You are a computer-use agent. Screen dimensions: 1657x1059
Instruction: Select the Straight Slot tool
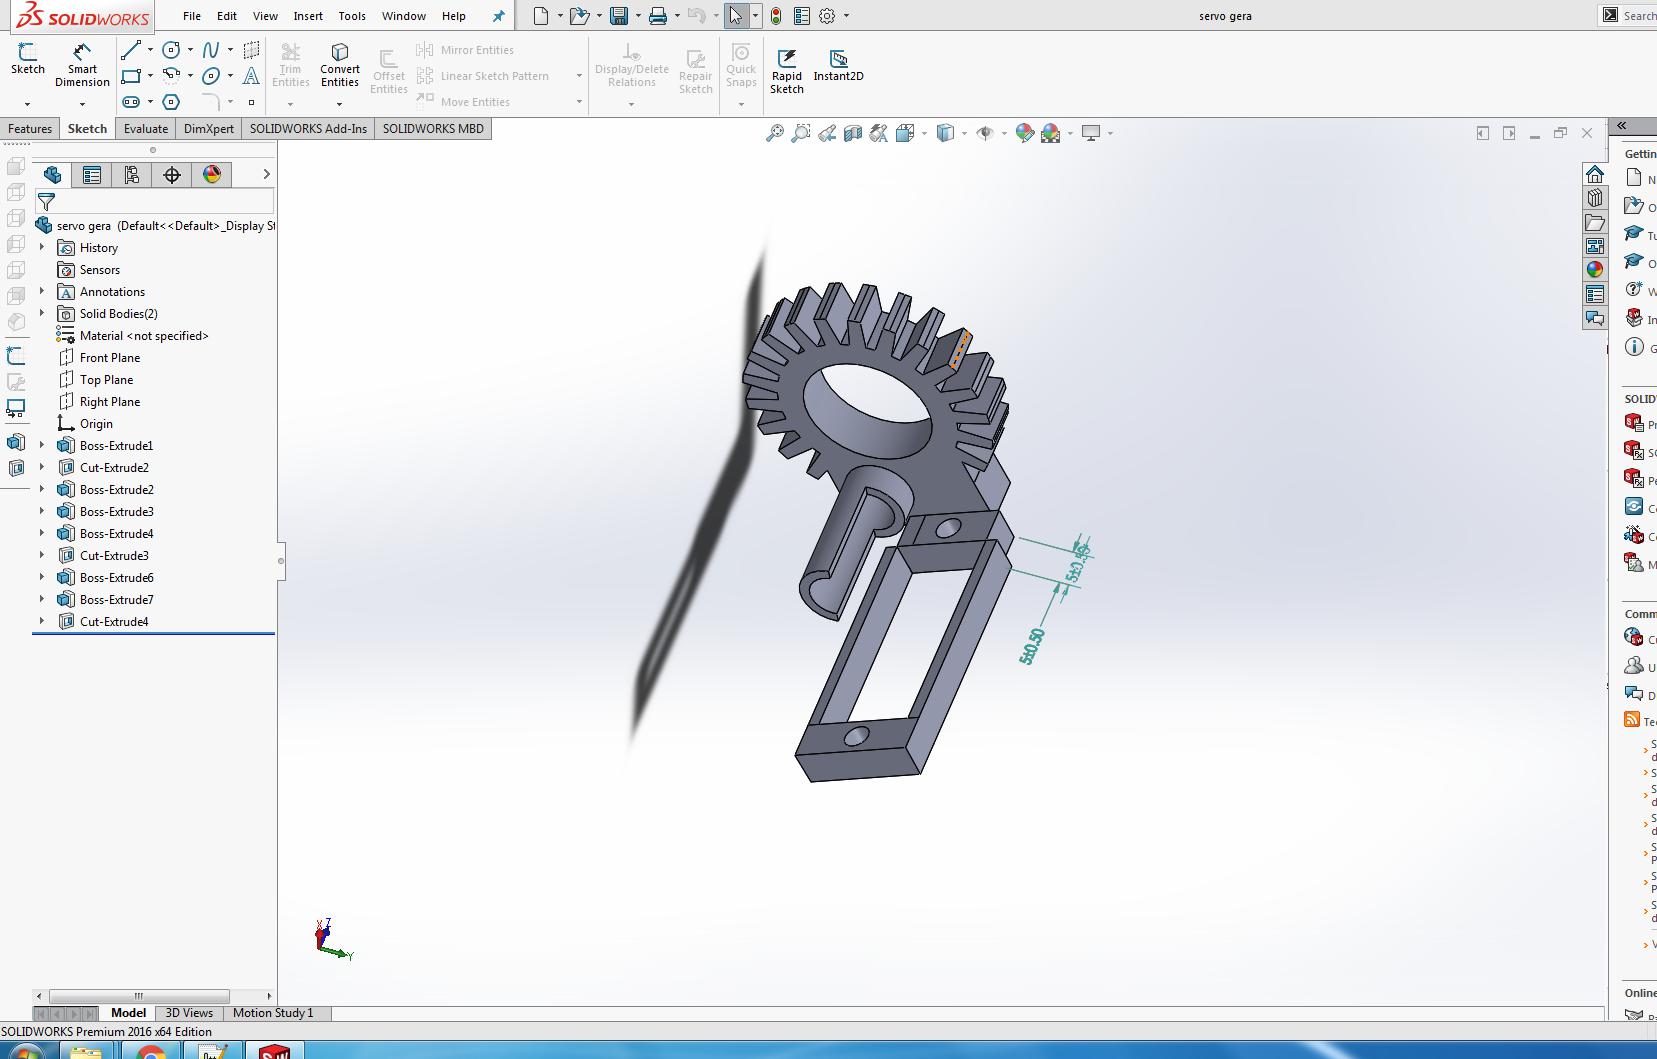click(131, 102)
